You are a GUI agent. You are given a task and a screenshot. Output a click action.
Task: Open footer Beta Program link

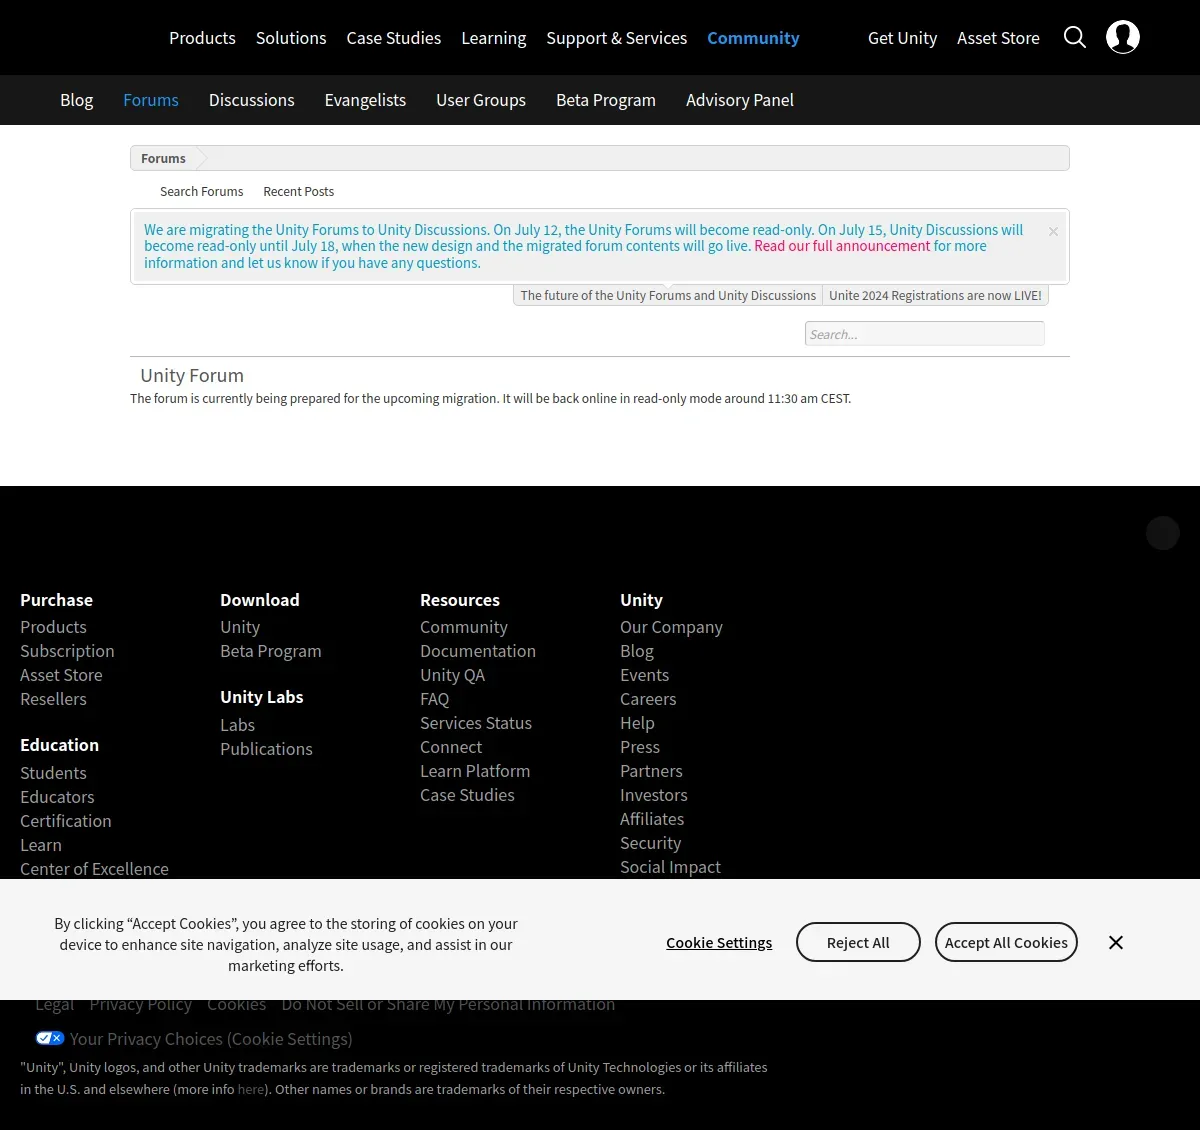click(x=271, y=651)
